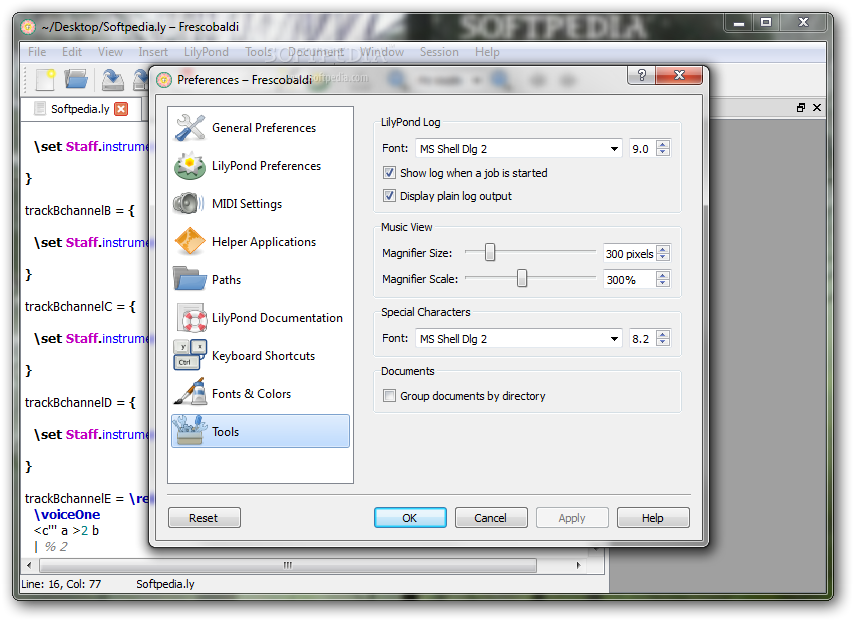Open MIDI Settings speaker icon
This screenshot has height=621, width=854.
point(188,204)
